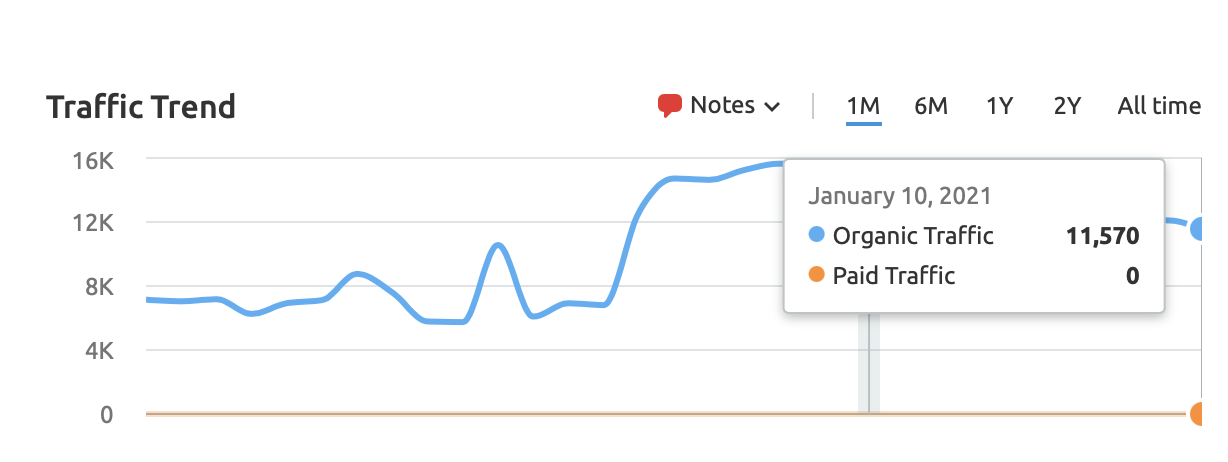Image resolution: width=1228 pixels, height=462 pixels.
Task: Show the 2Y traffic range
Action: [x=1067, y=106]
